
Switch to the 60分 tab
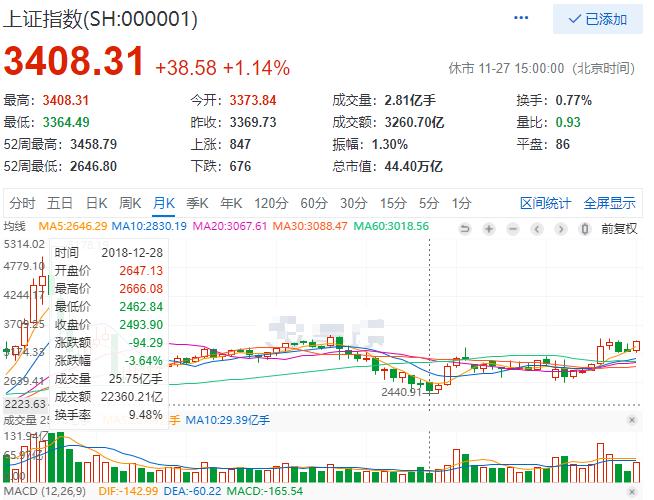(314, 203)
